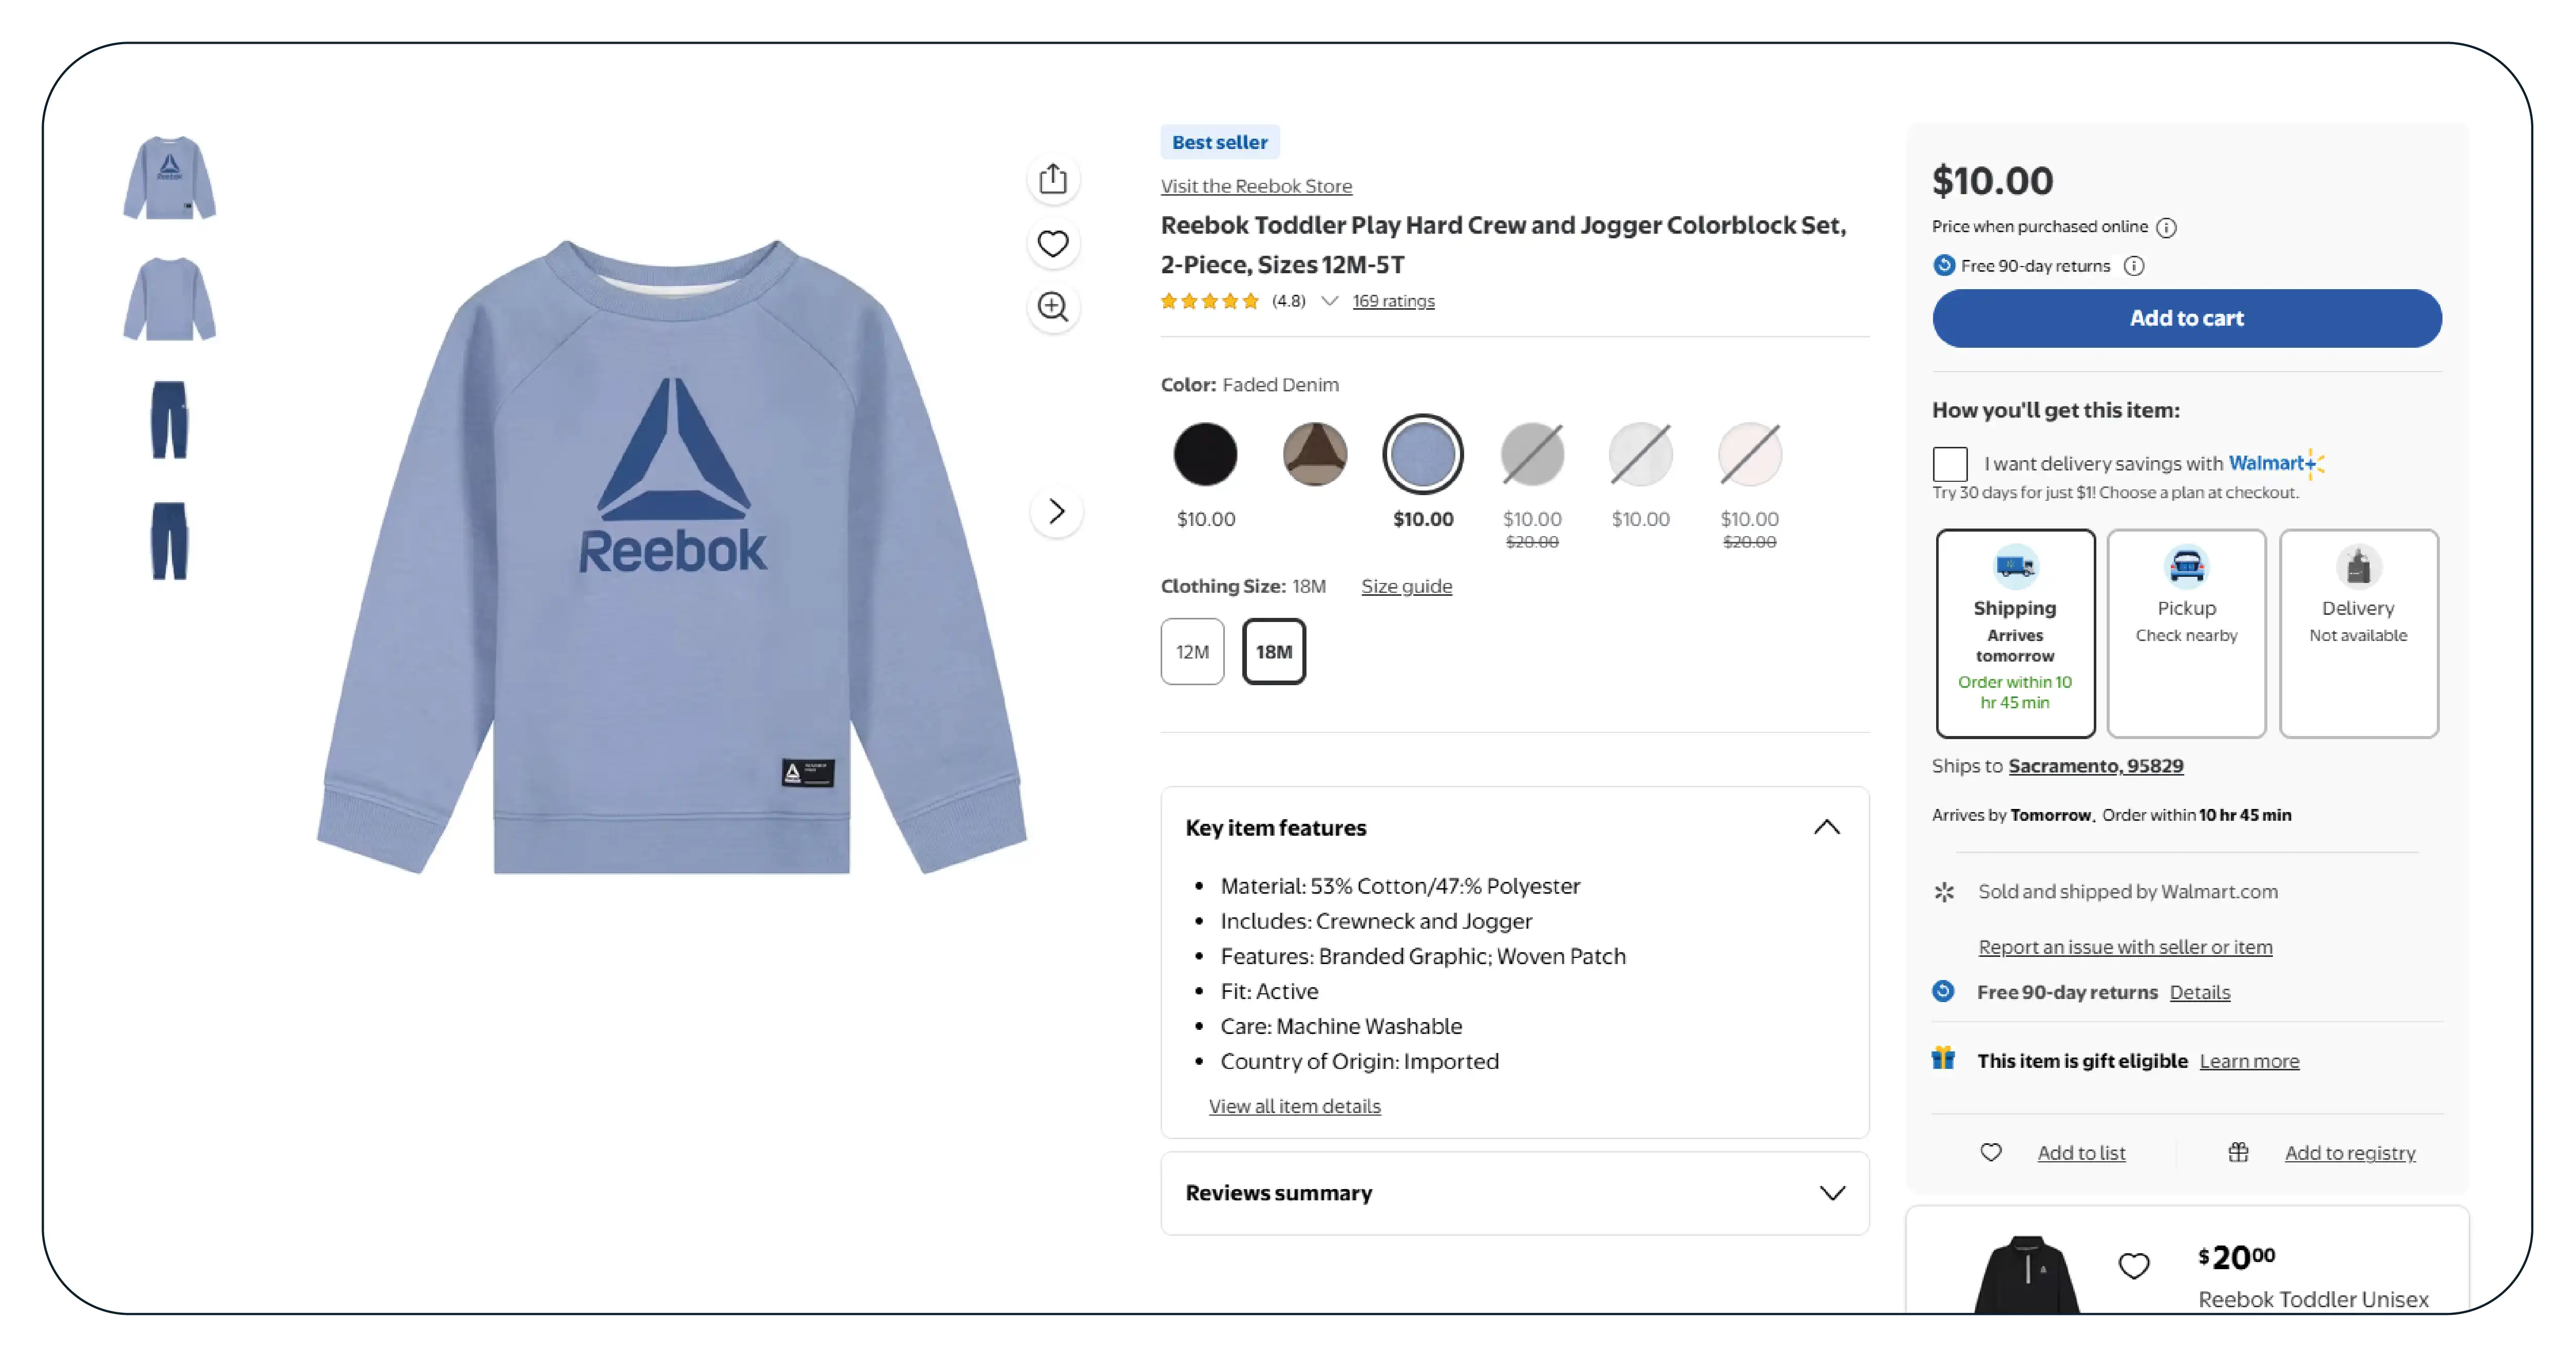Choose clothing size 12M

[1192, 652]
